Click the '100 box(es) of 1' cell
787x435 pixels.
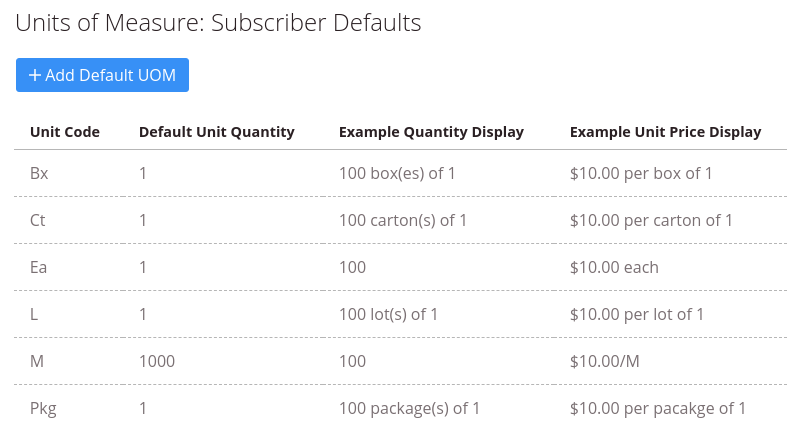click(397, 173)
